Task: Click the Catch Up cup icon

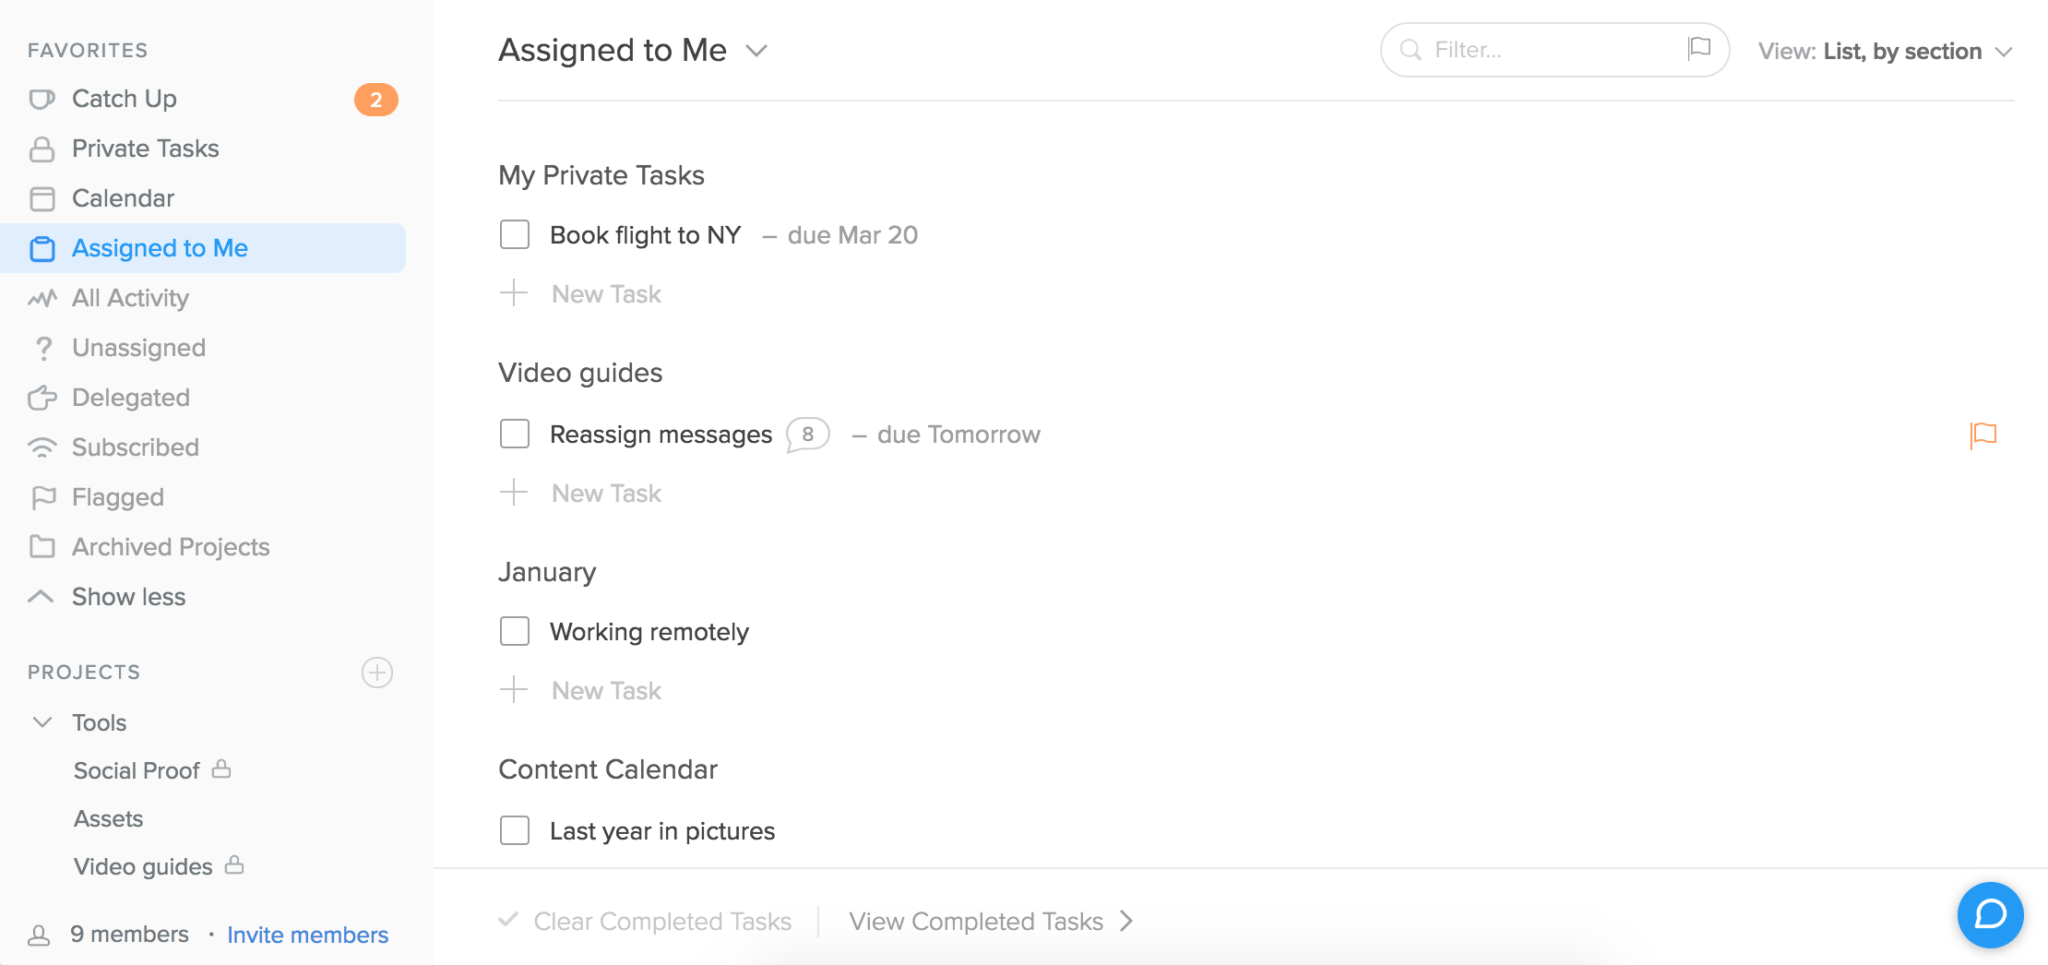Action: tap(42, 99)
